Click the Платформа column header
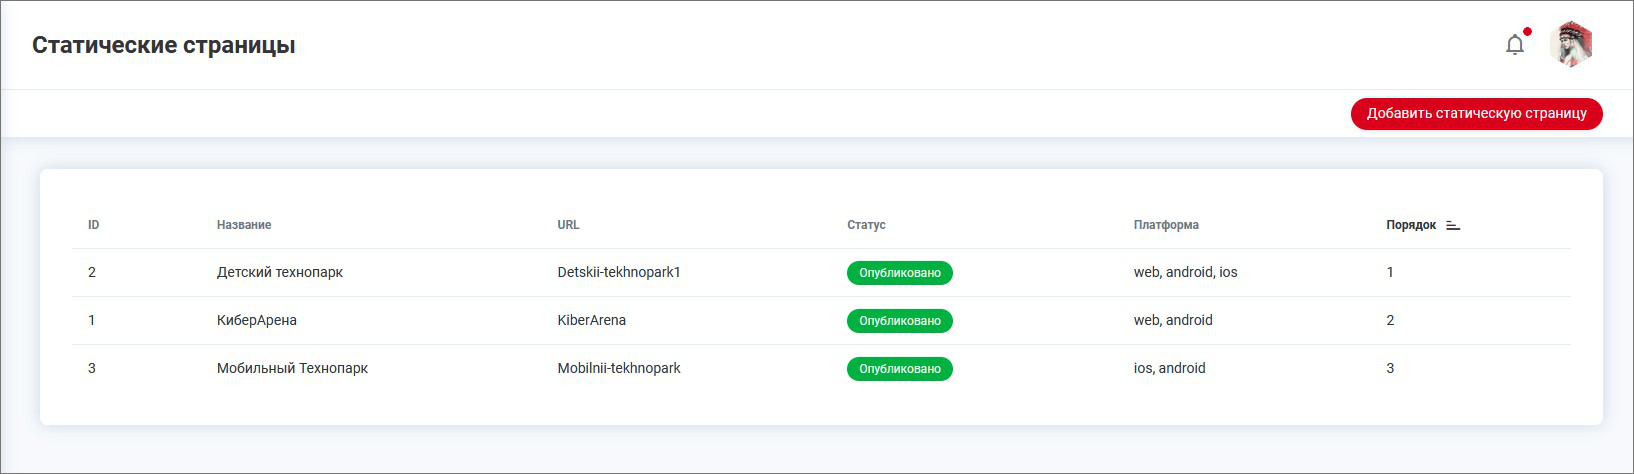This screenshot has width=1634, height=474. [x=1166, y=225]
